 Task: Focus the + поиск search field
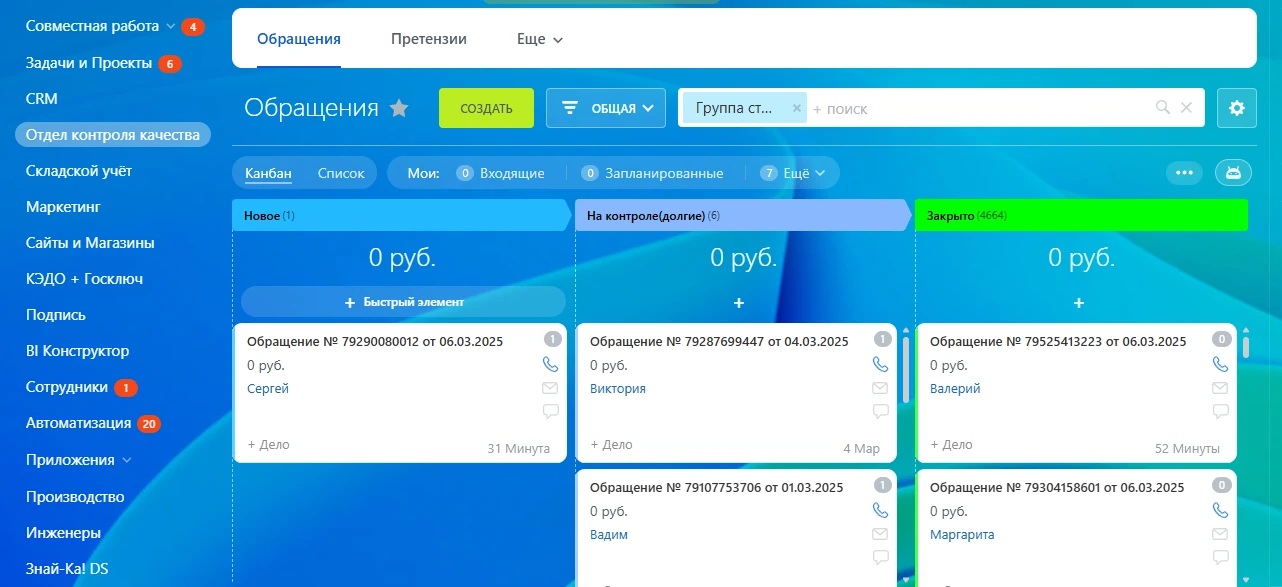point(980,108)
